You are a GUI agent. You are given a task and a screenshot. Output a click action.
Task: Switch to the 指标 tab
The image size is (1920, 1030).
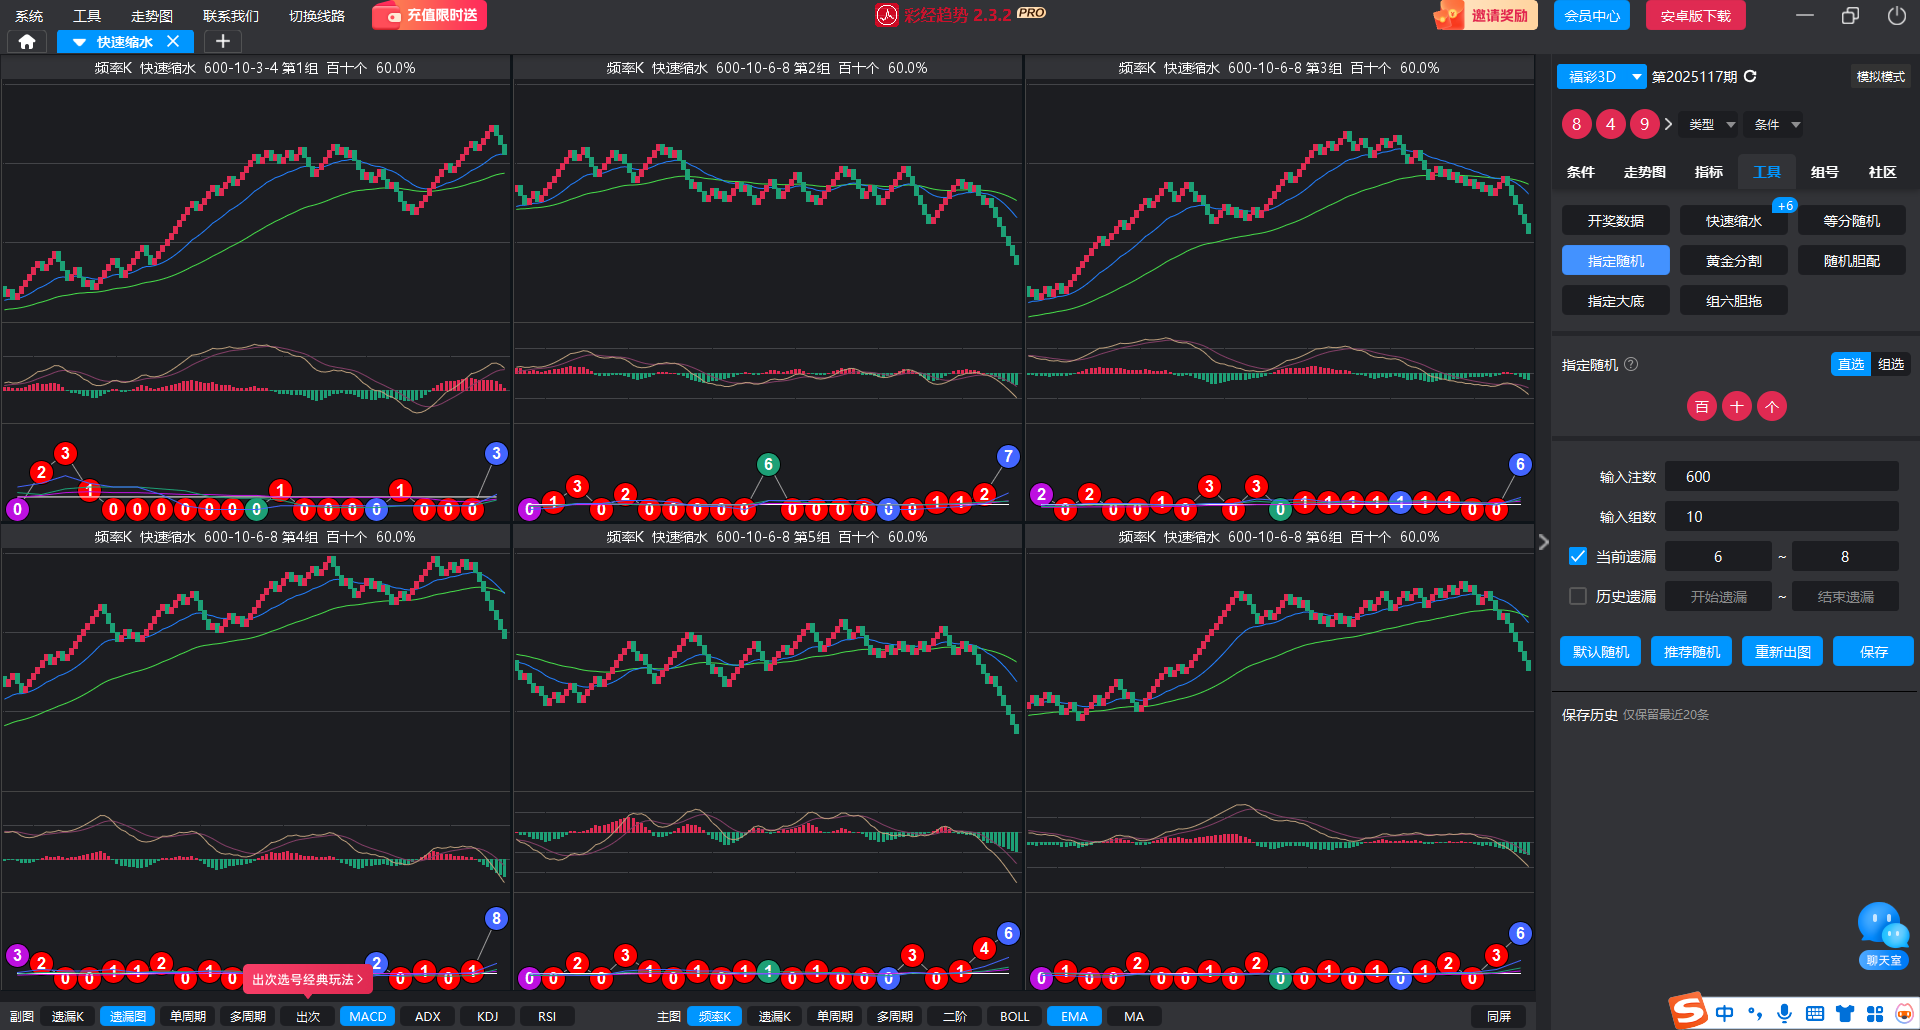click(x=1708, y=172)
